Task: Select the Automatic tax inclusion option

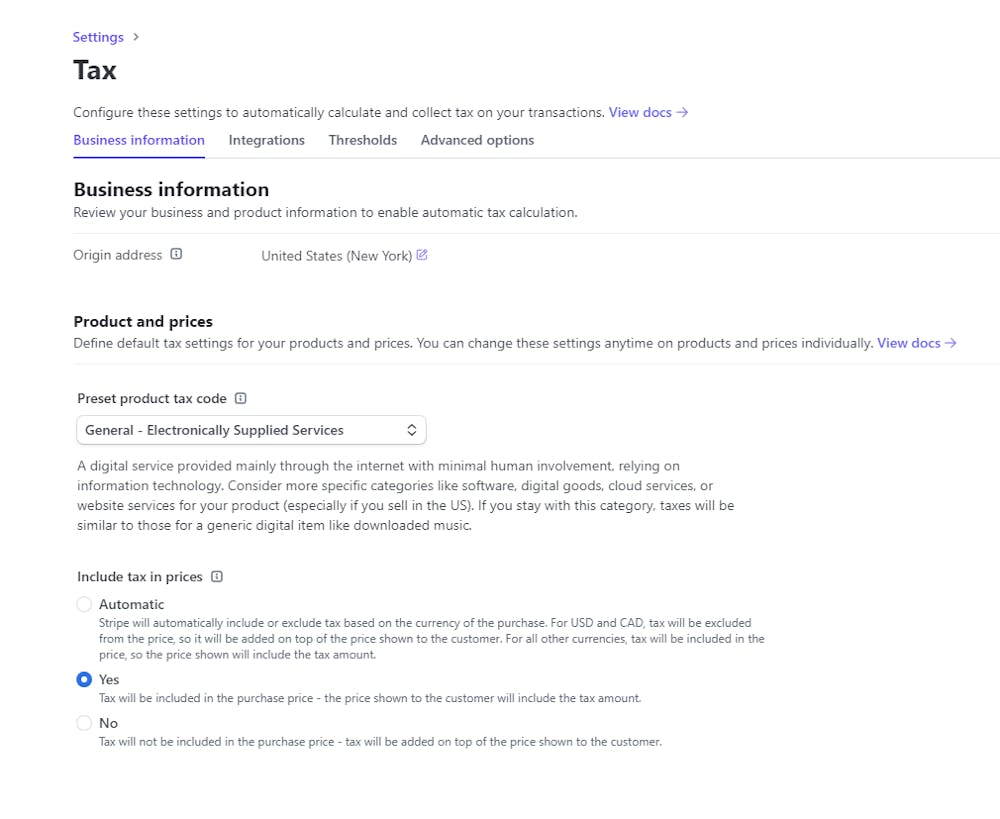Action: 84,604
